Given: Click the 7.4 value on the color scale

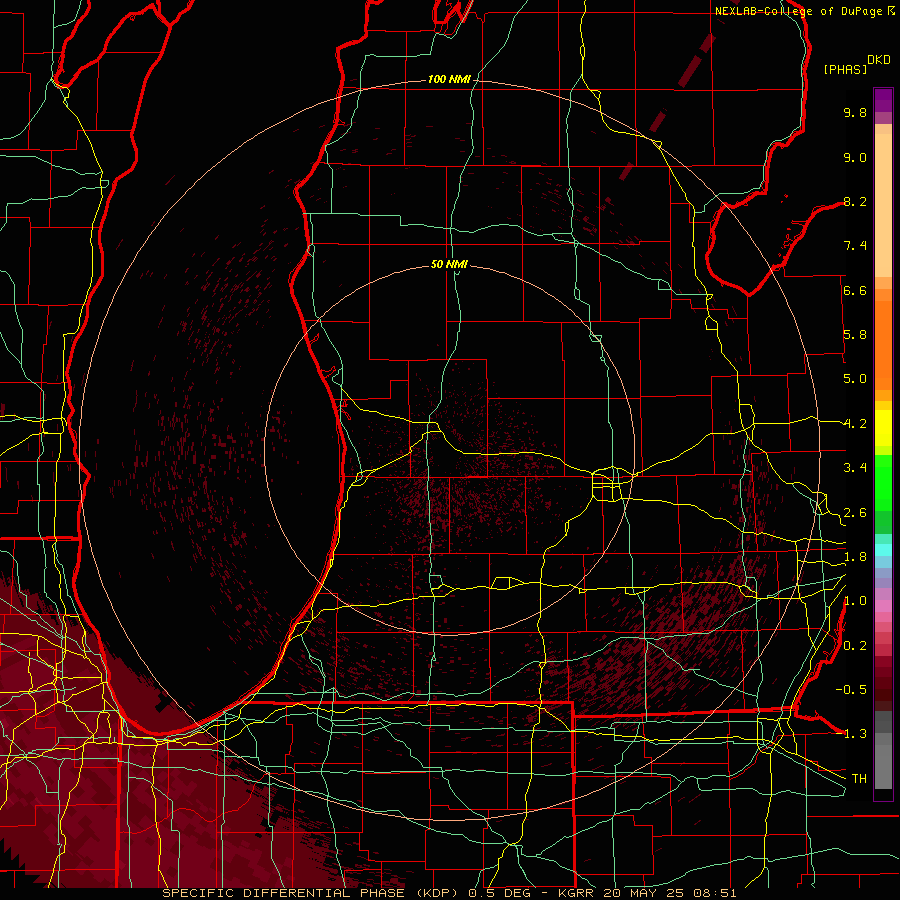Looking at the screenshot, I should coord(855,246).
